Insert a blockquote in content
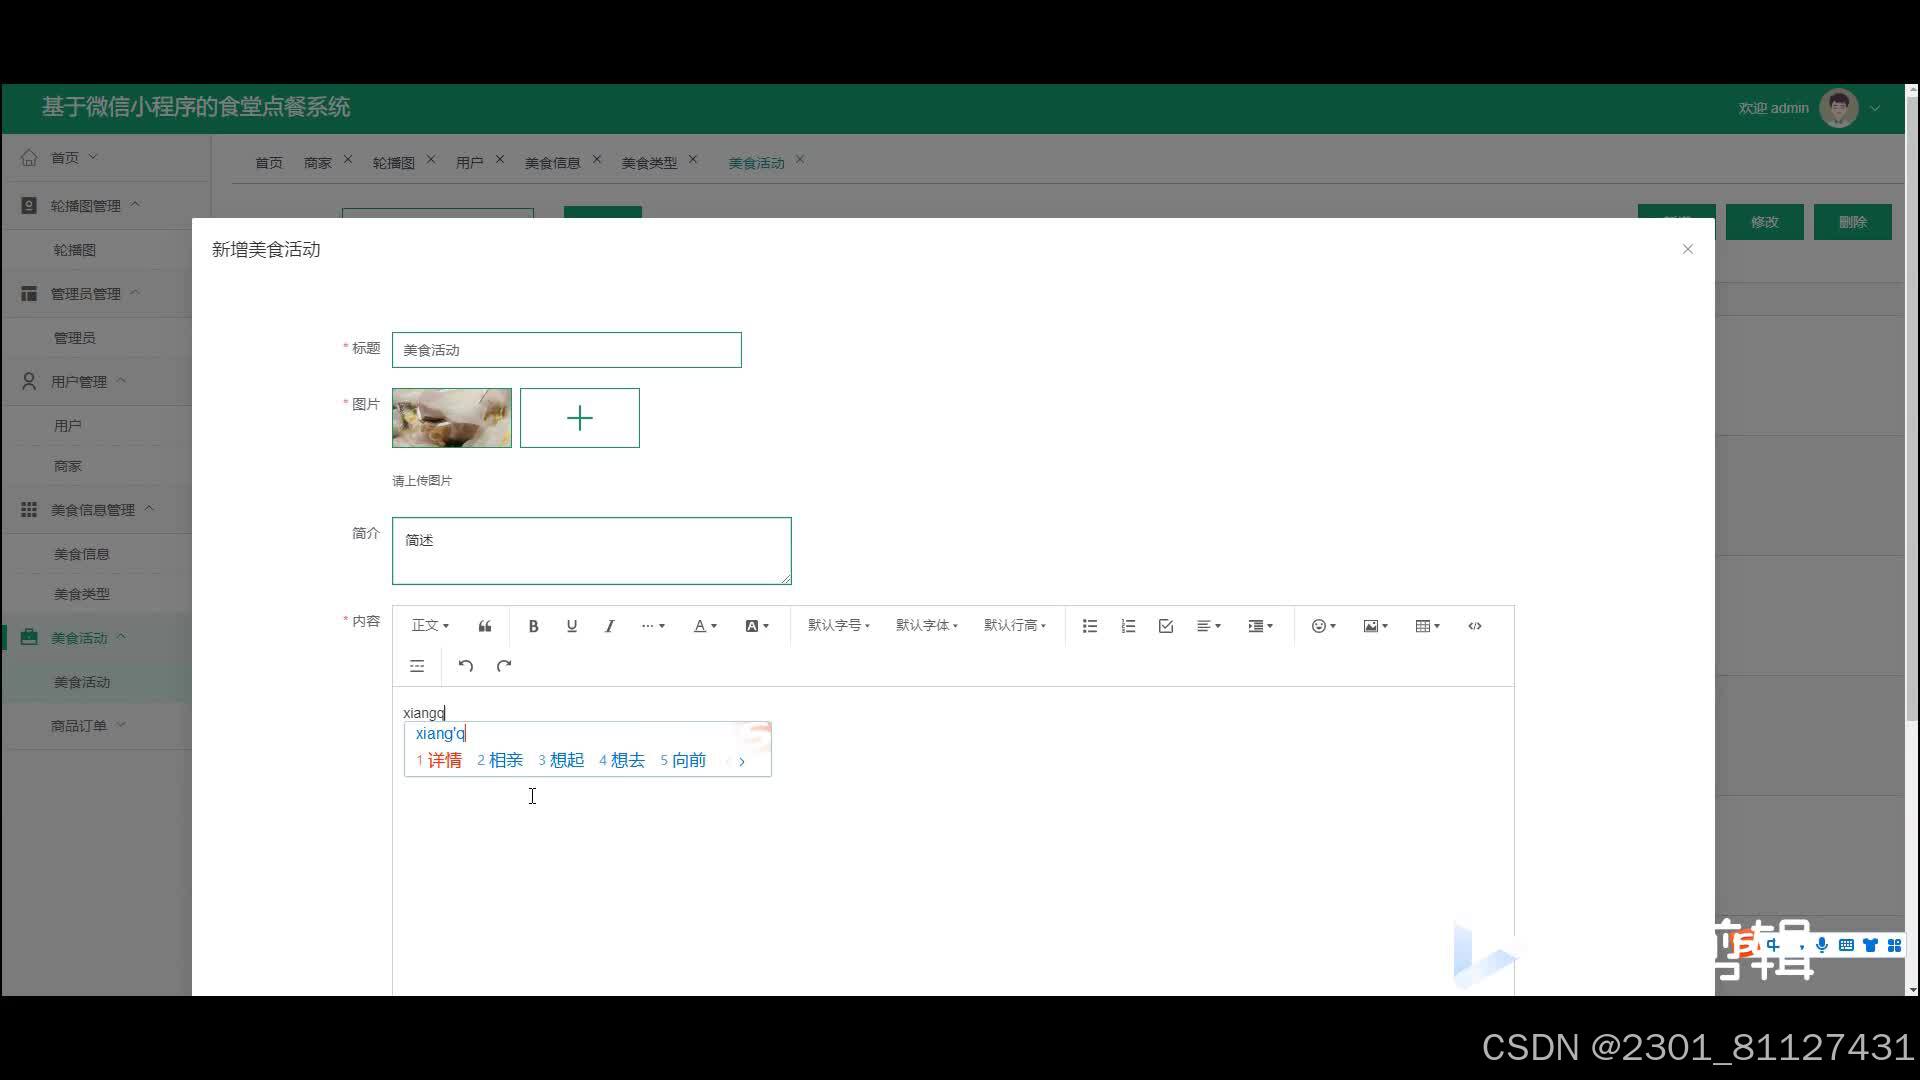The image size is (1920, 1080). [485, 626]
